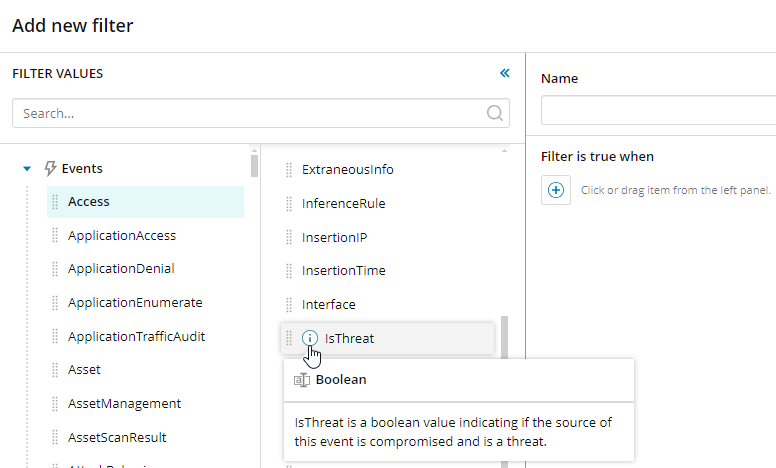Click the search magnifier icon
This screenshot has height=468, width=776.
[494, 113]
